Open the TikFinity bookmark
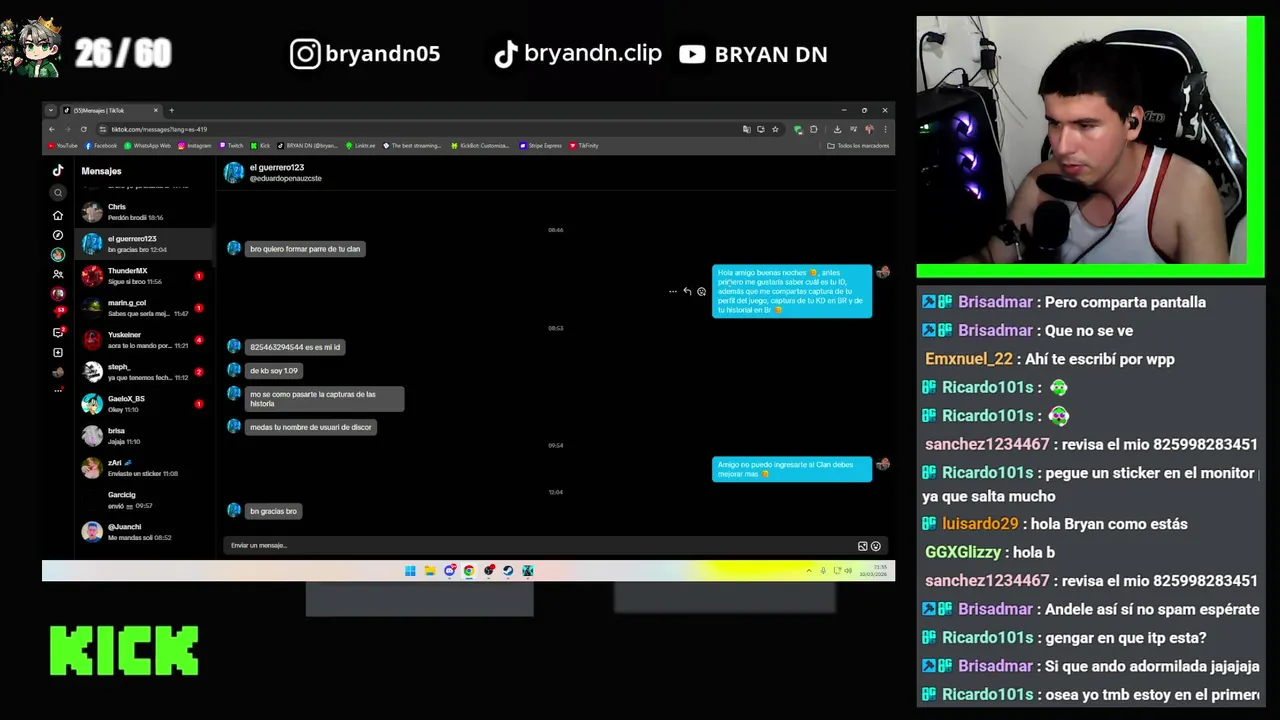 coord(584,146)
